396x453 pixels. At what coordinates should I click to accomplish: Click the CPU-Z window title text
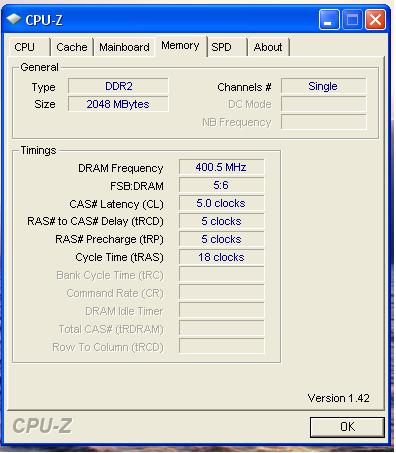pos(44,20)
